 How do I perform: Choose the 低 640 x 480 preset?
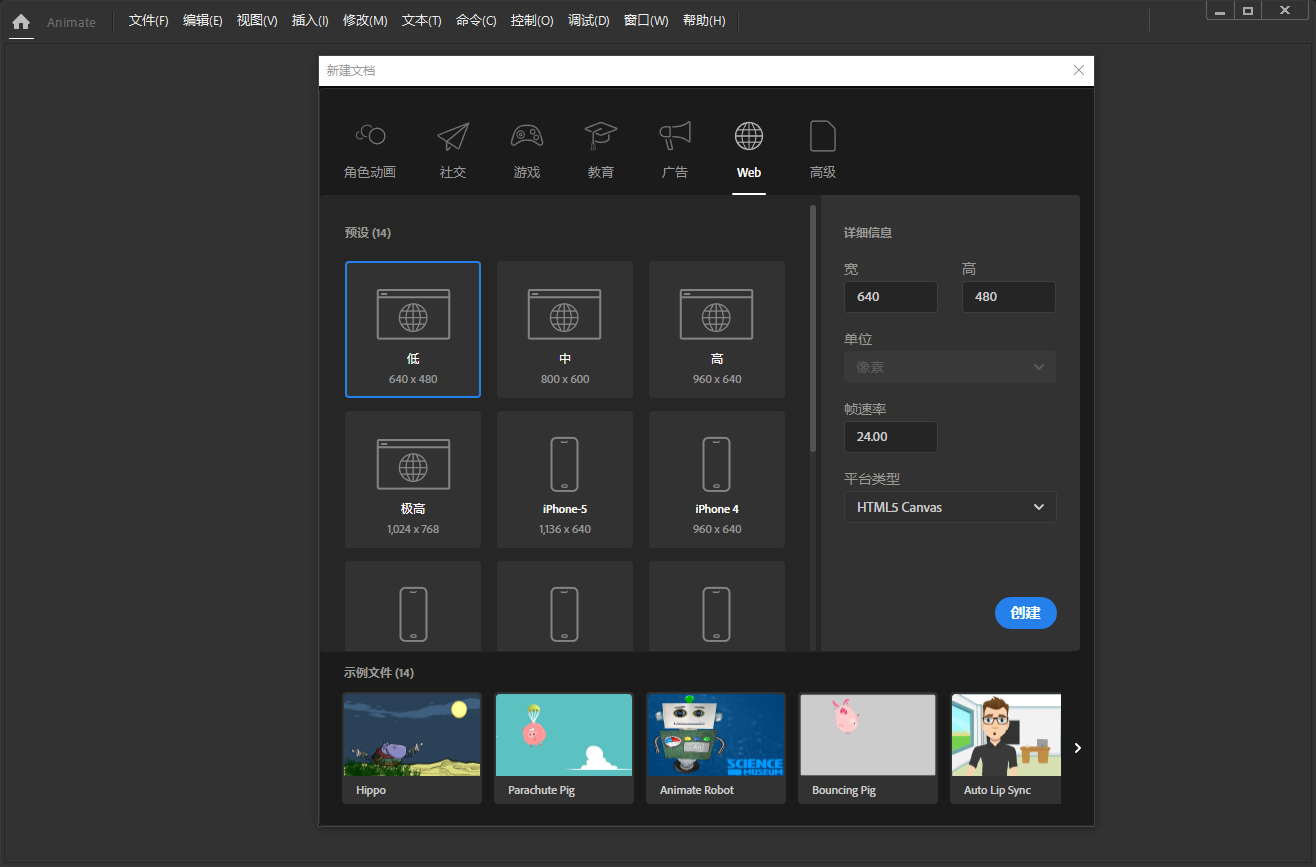tap(413, 329)
